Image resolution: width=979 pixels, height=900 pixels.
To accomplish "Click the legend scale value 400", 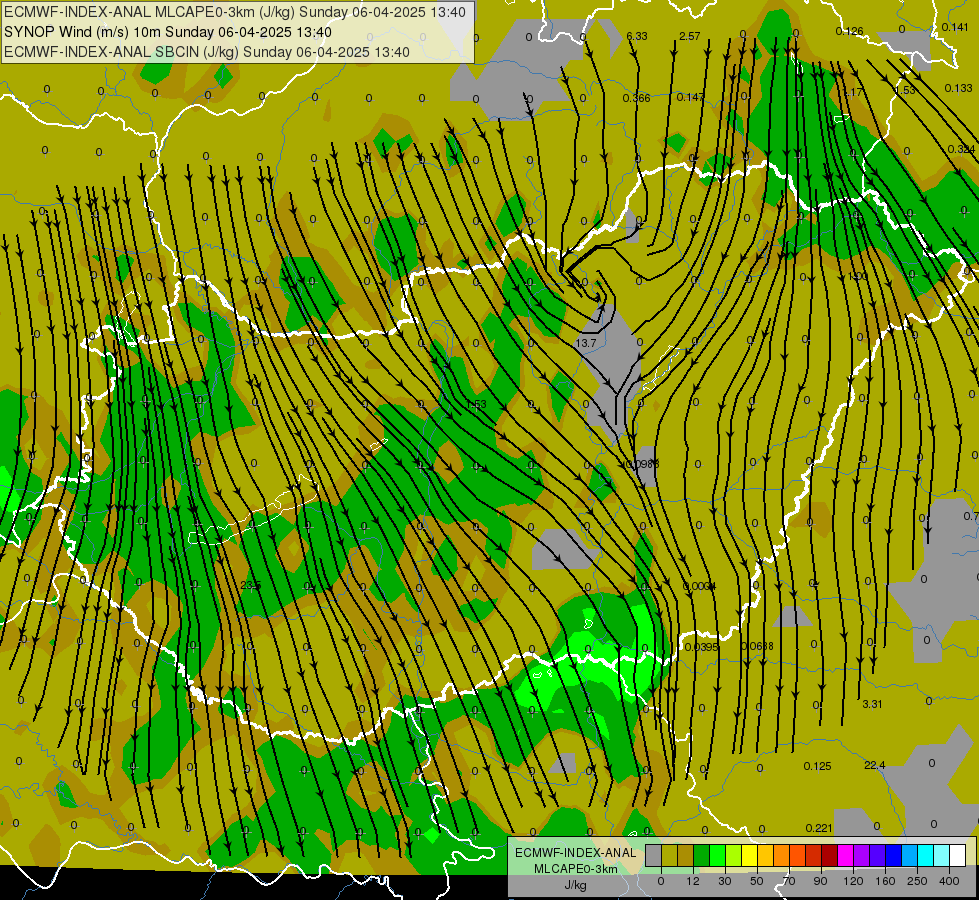I will pyautogui.click(x=949, y=881).
